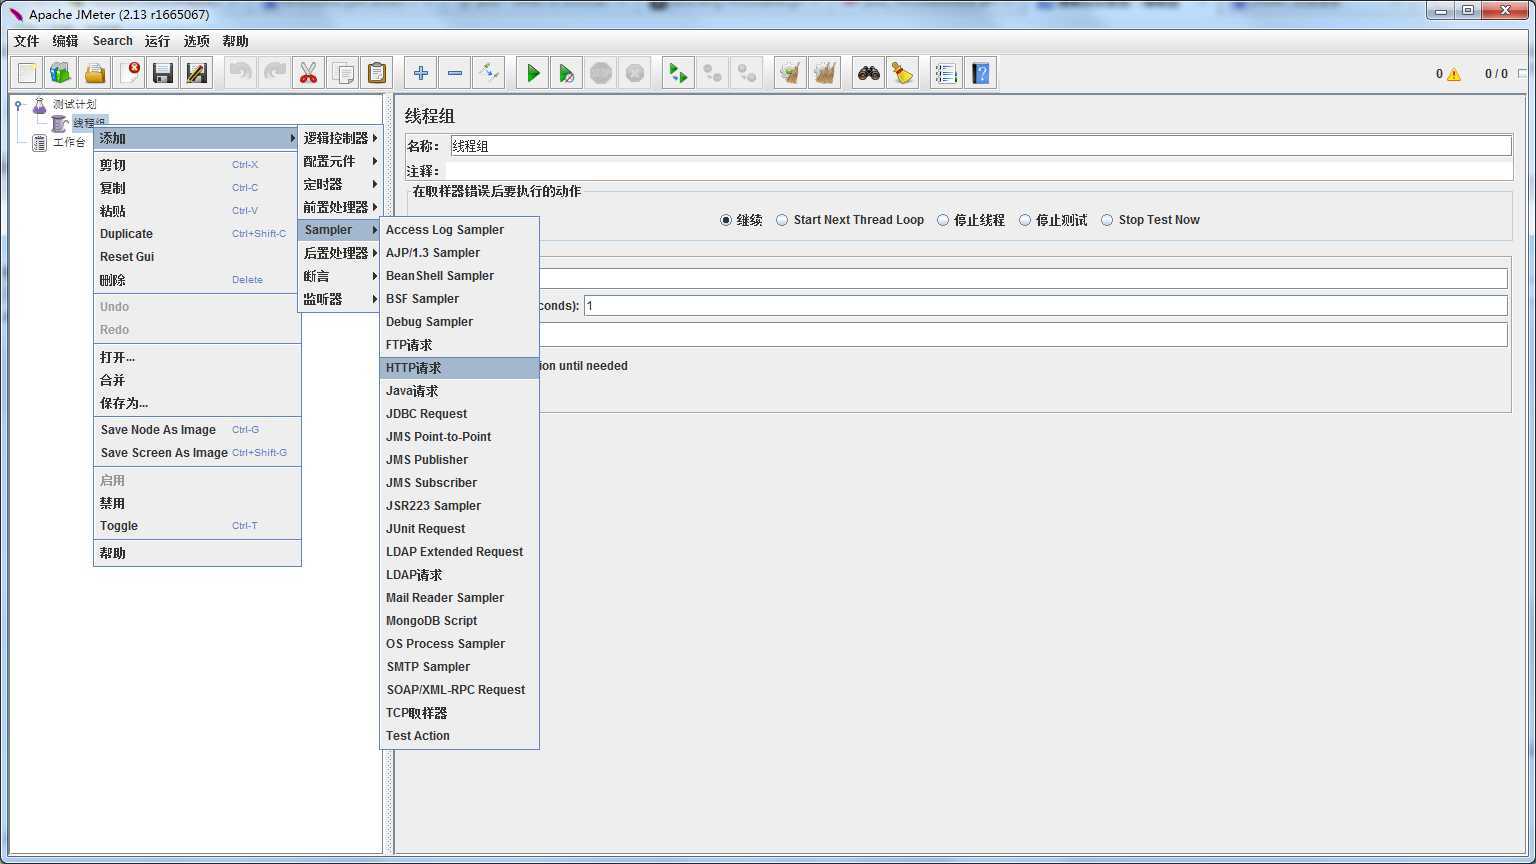The height and width of the screenshot is (864, 1536).
Task: Open the 选项 menu
Action: click(x=196, y=41)
